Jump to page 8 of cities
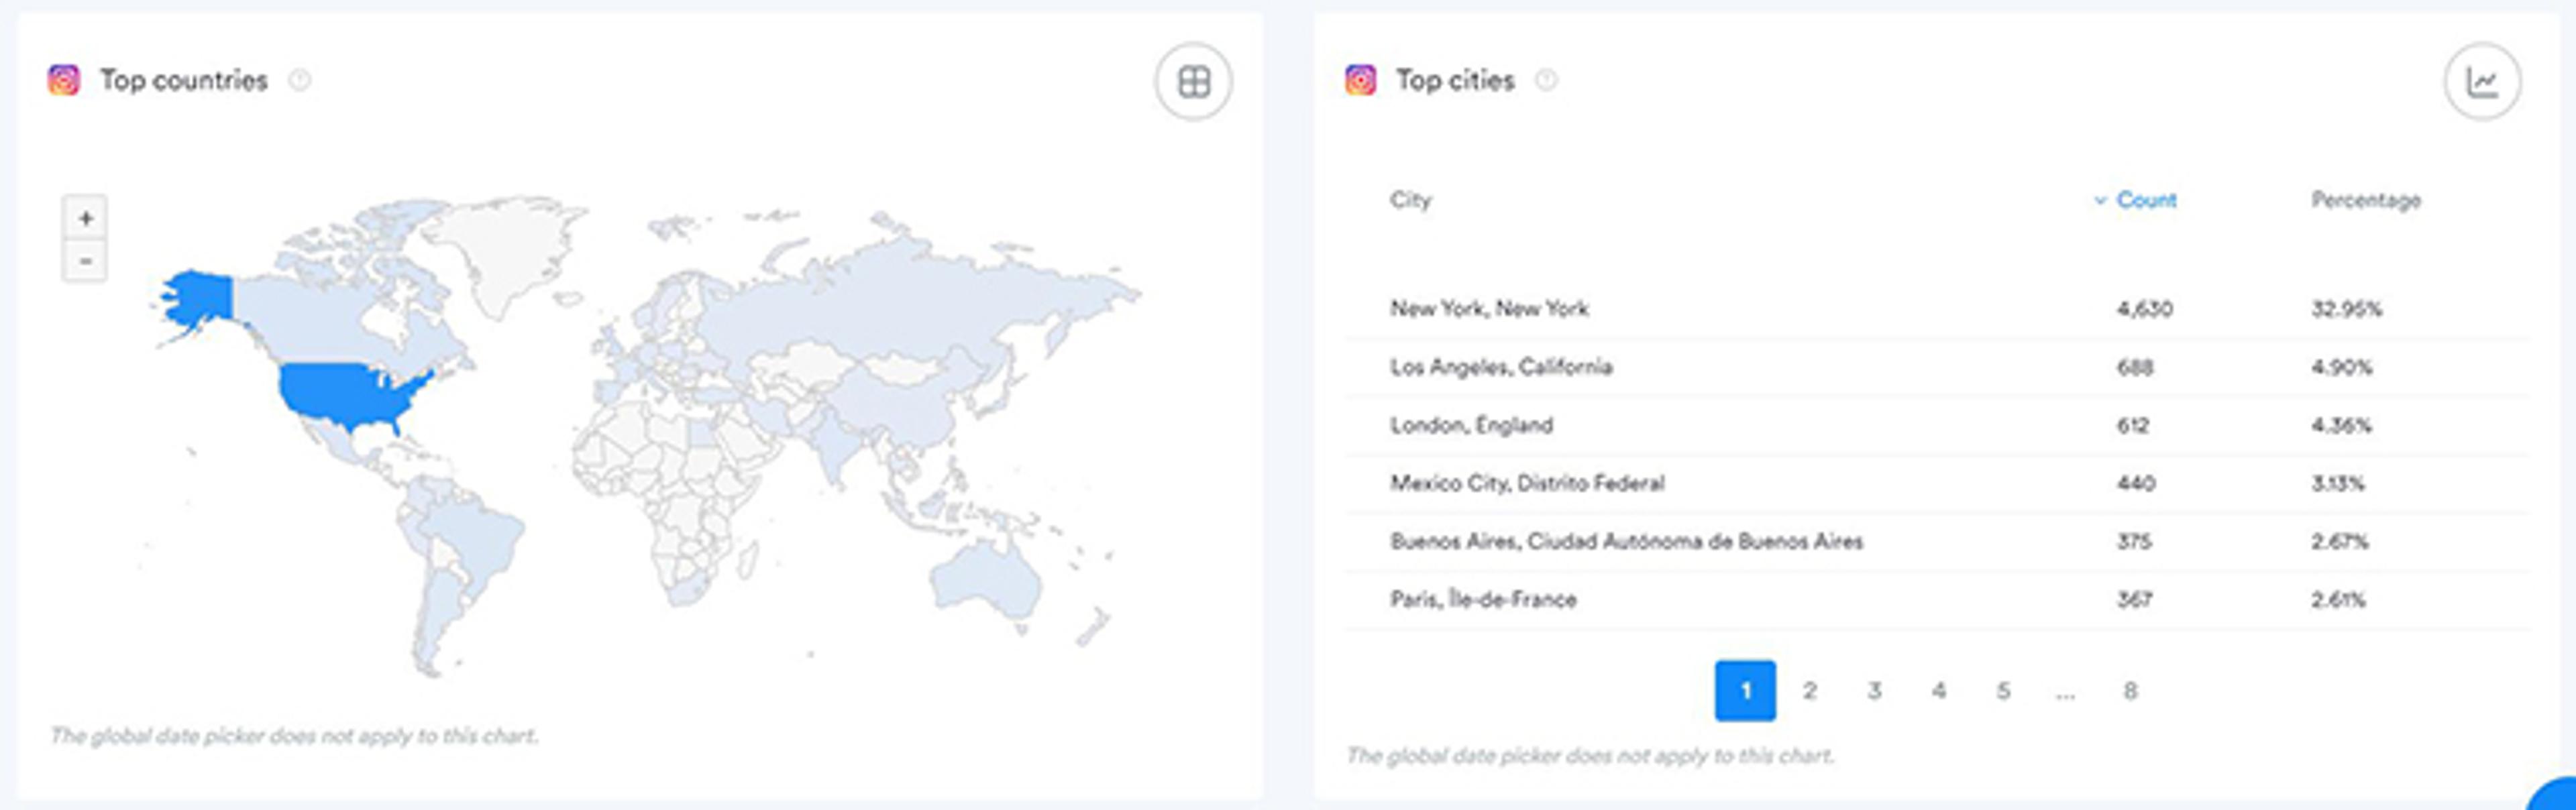 coord(2130,690)
